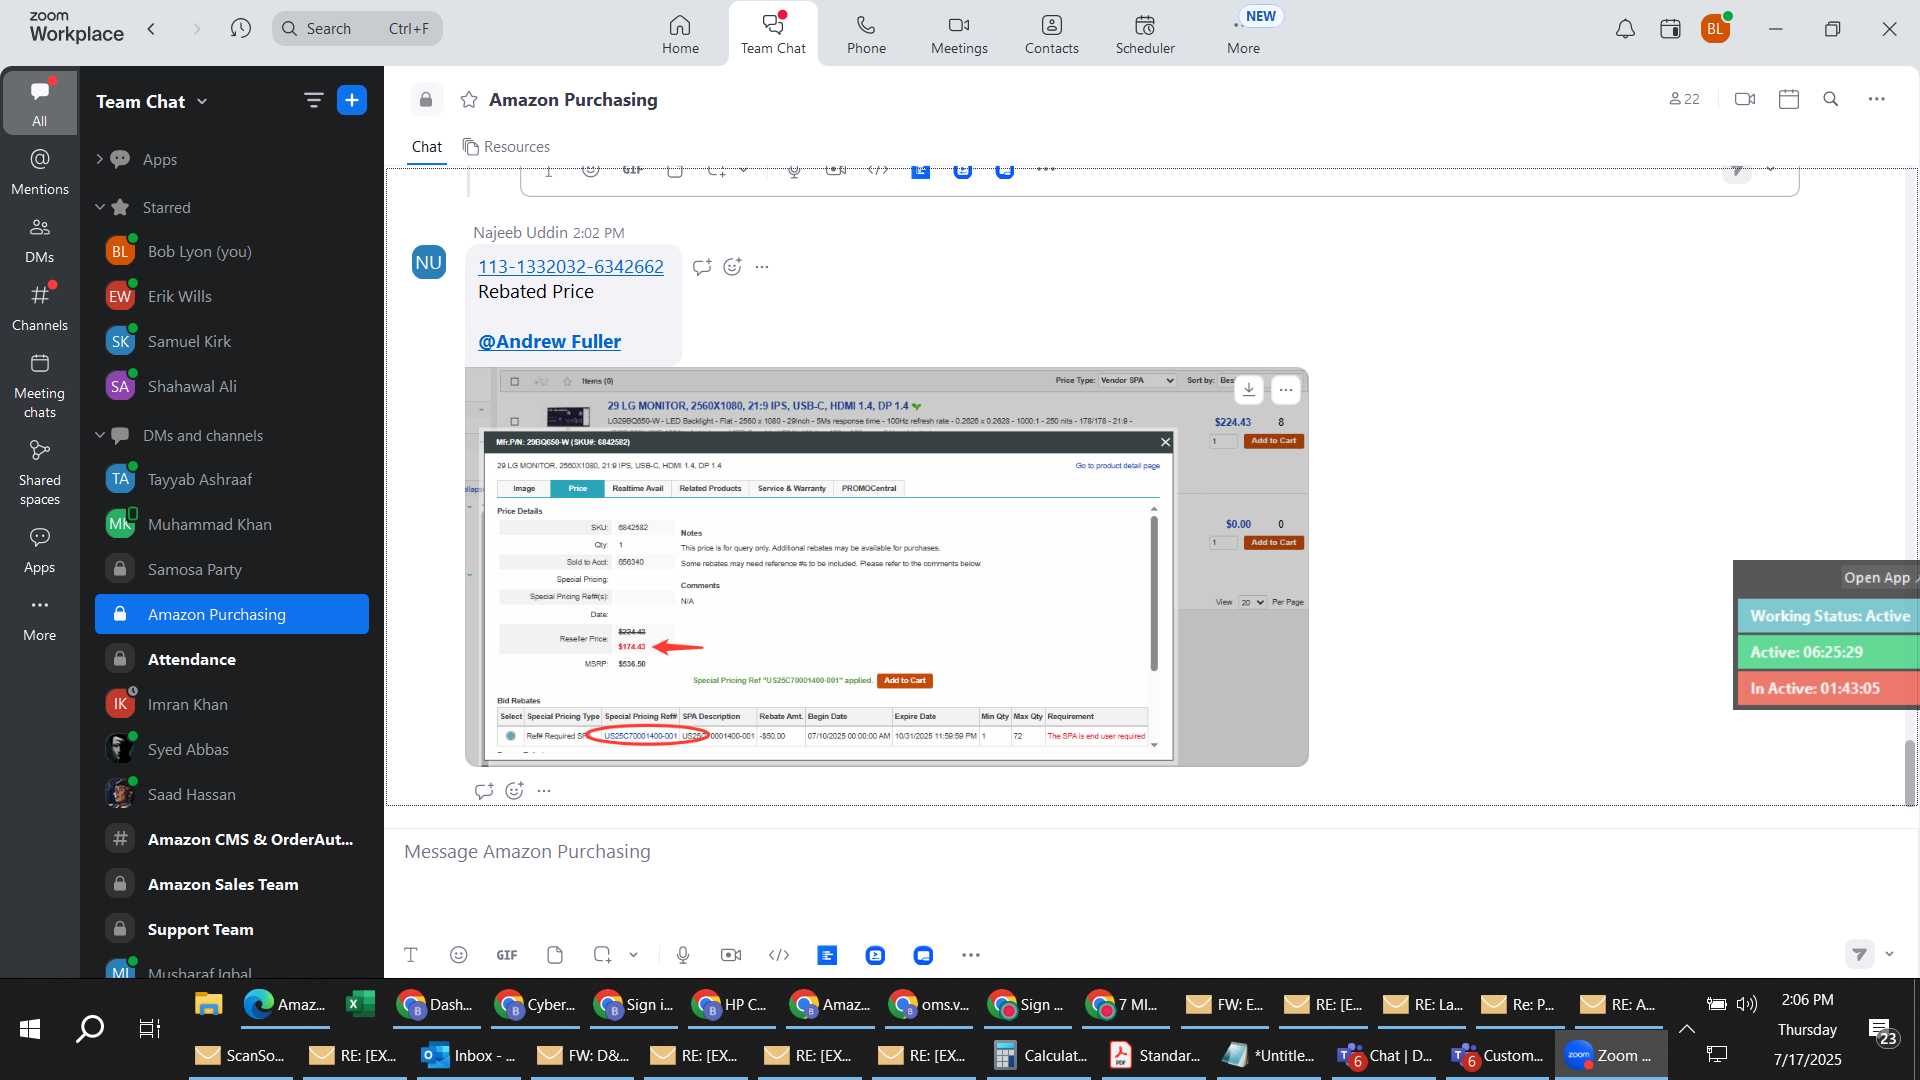Switch to the Phone tab
This screenshot has width=1920, height=1080.
pyautogui.click(x=866, y=34)
